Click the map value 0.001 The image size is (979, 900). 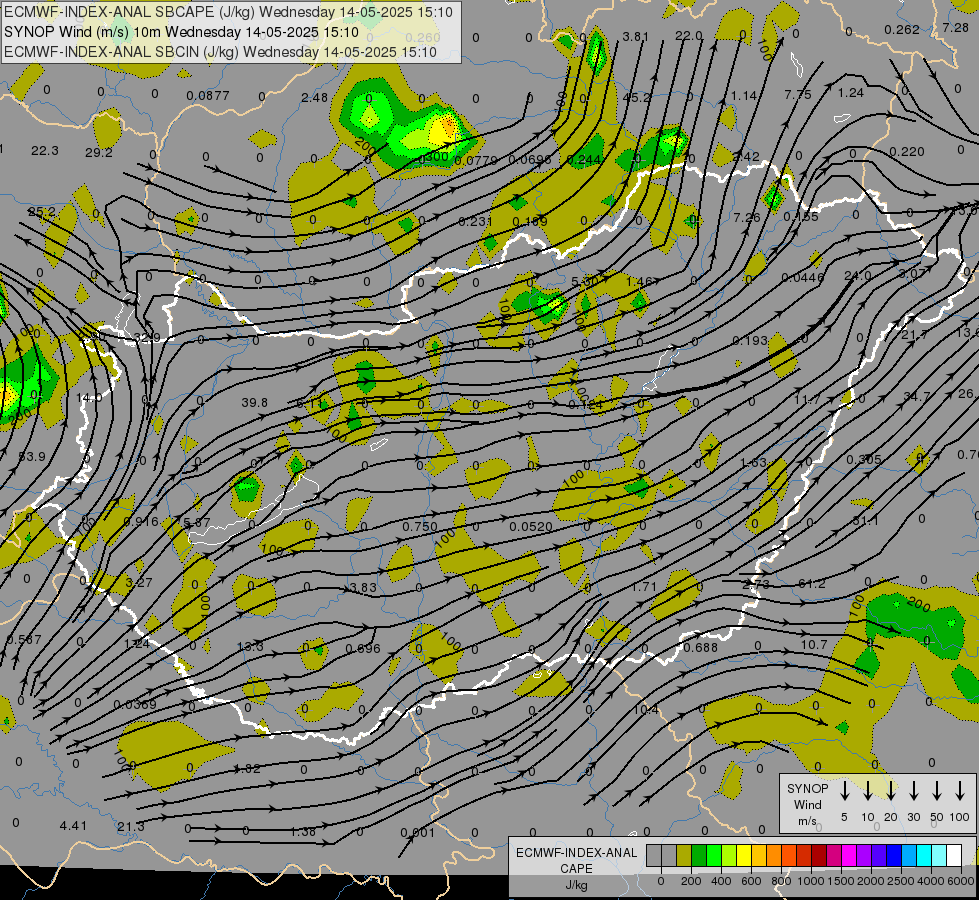(418, 833)
